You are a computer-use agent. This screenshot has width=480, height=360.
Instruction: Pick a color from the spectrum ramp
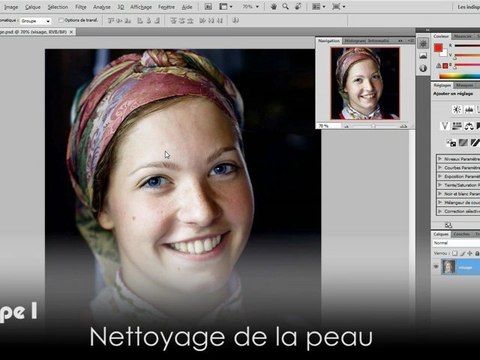[460, 76]
